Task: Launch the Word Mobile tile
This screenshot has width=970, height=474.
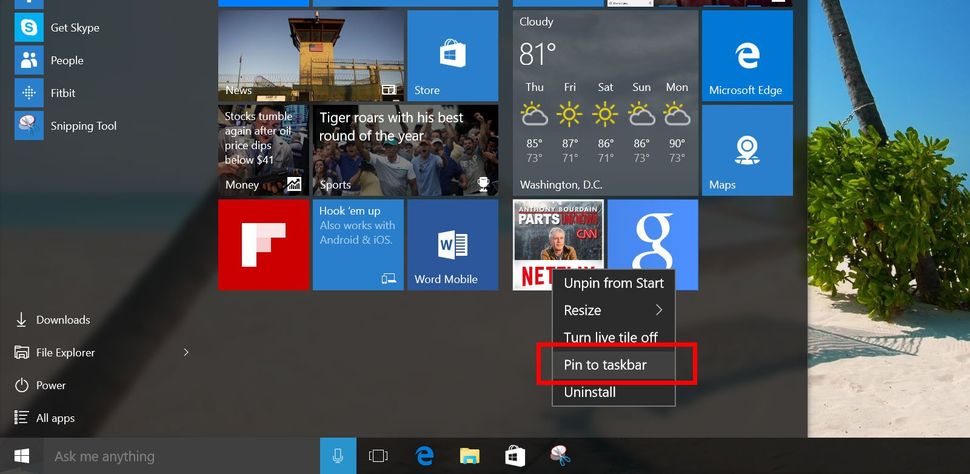Action: [453, 245]
